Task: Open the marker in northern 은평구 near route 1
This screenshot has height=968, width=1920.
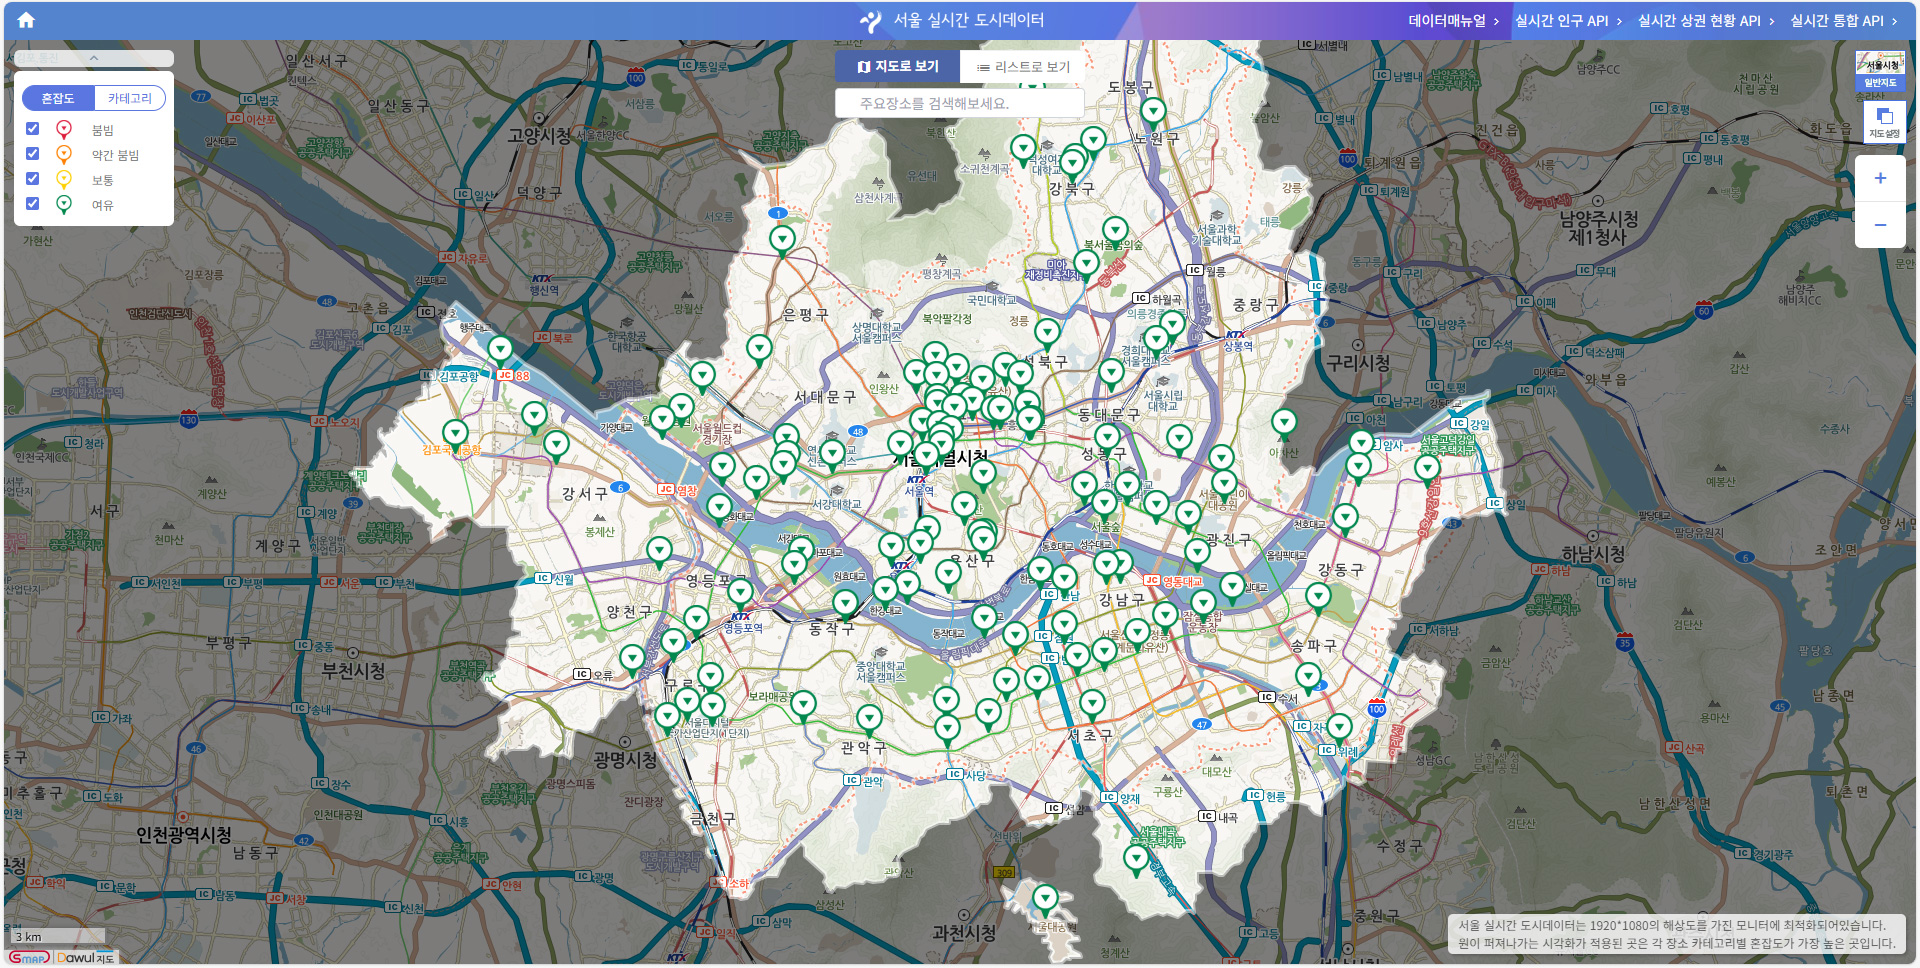Action: (782, 240)
